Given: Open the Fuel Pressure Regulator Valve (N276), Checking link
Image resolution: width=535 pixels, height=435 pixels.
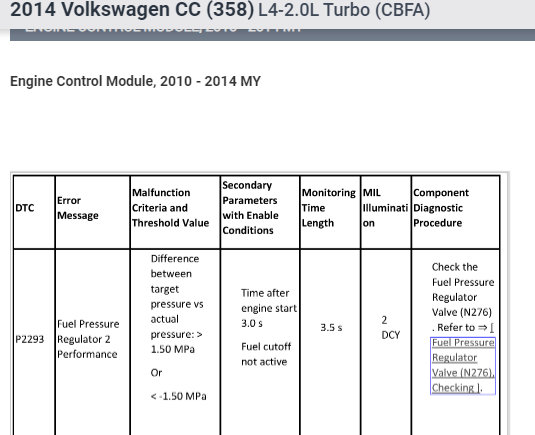Looking at the screenshot, I should (463, 365).
